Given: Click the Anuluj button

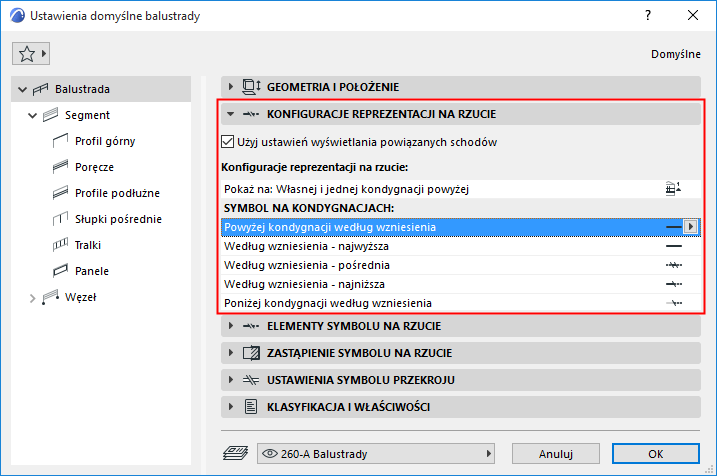Looking at the screenshot, I should click(556, 453).
